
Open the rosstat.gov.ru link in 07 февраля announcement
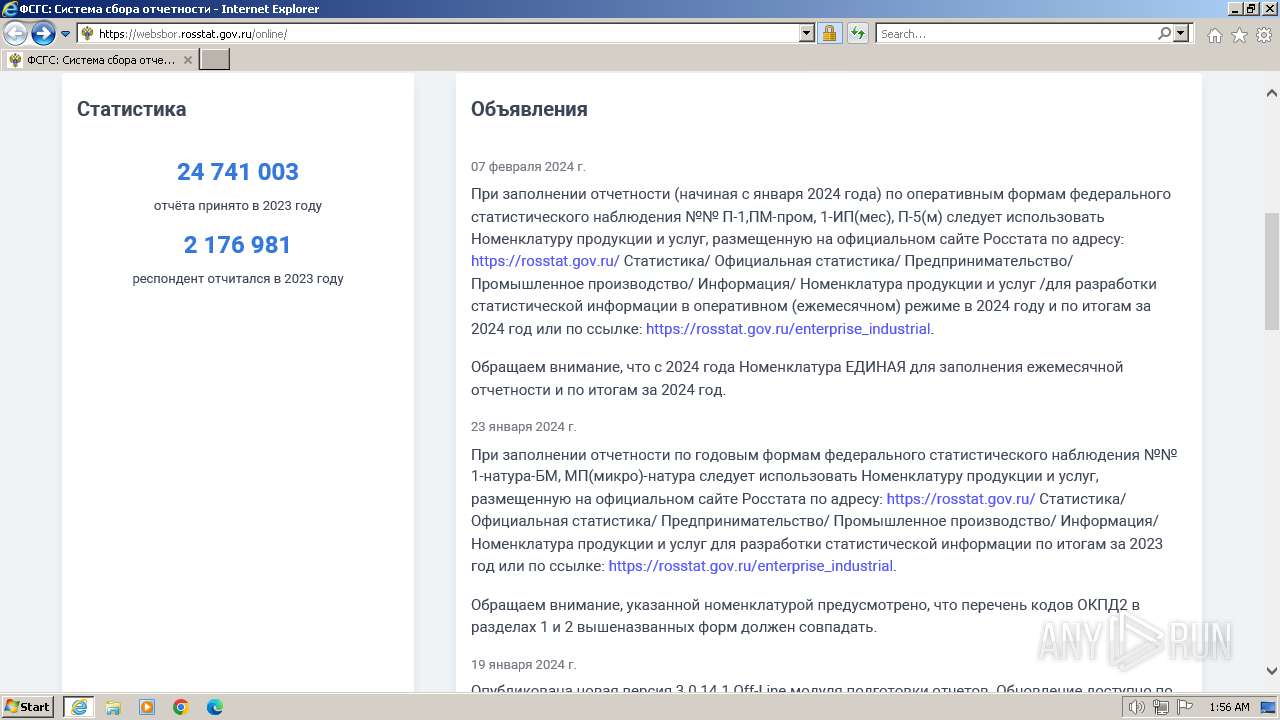coord(545,261)
